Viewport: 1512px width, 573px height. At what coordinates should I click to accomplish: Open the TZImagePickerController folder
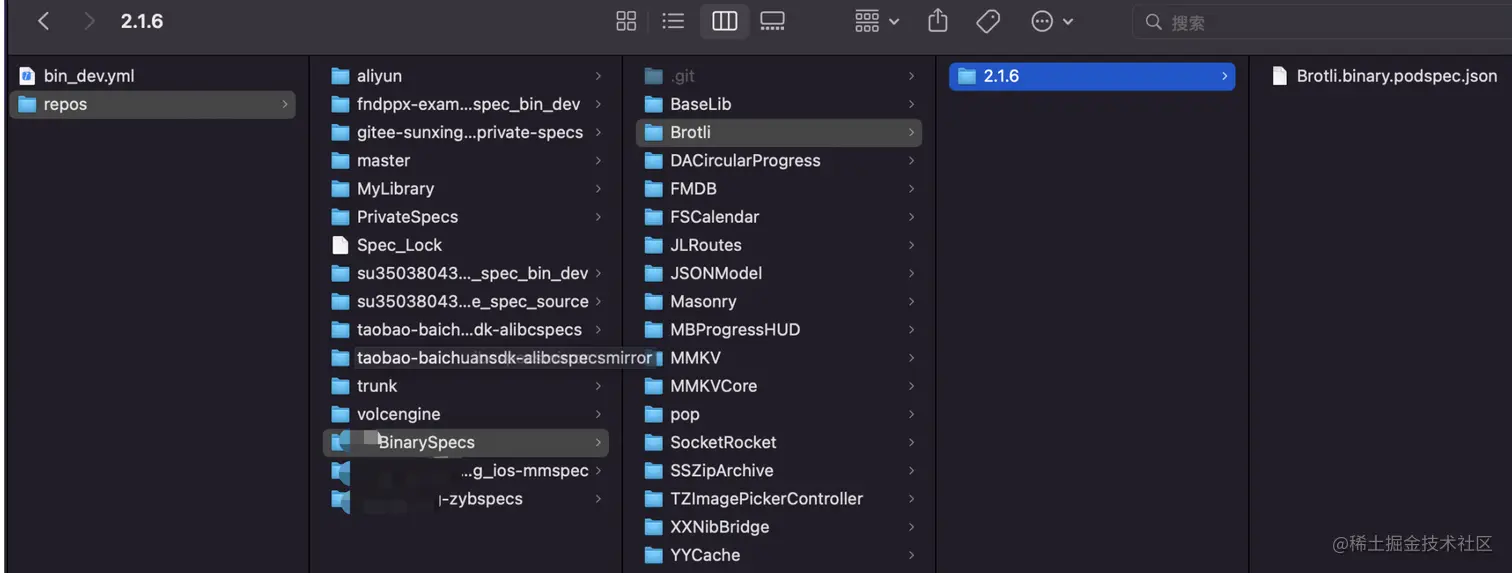click(779, 499)
